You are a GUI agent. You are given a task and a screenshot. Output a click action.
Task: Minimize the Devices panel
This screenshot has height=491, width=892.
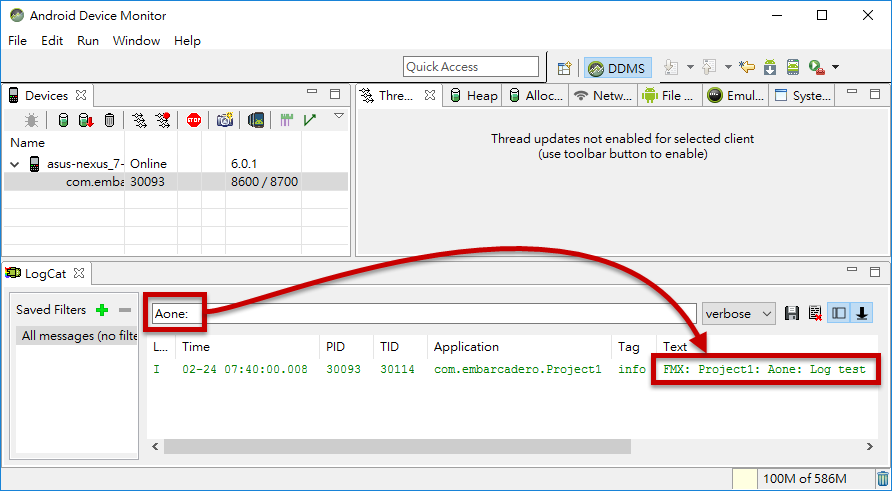pos(312,91)
